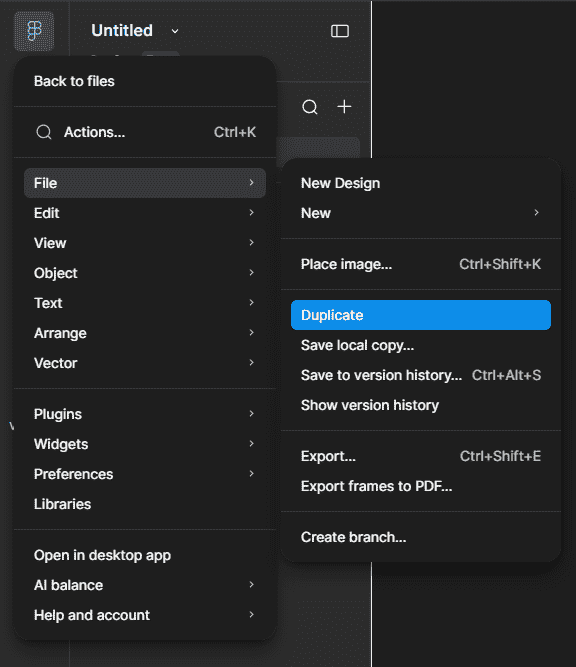This screenshot has height=667, width=576.
Task: Click the Untitled file title
Action: pos(122,31)
